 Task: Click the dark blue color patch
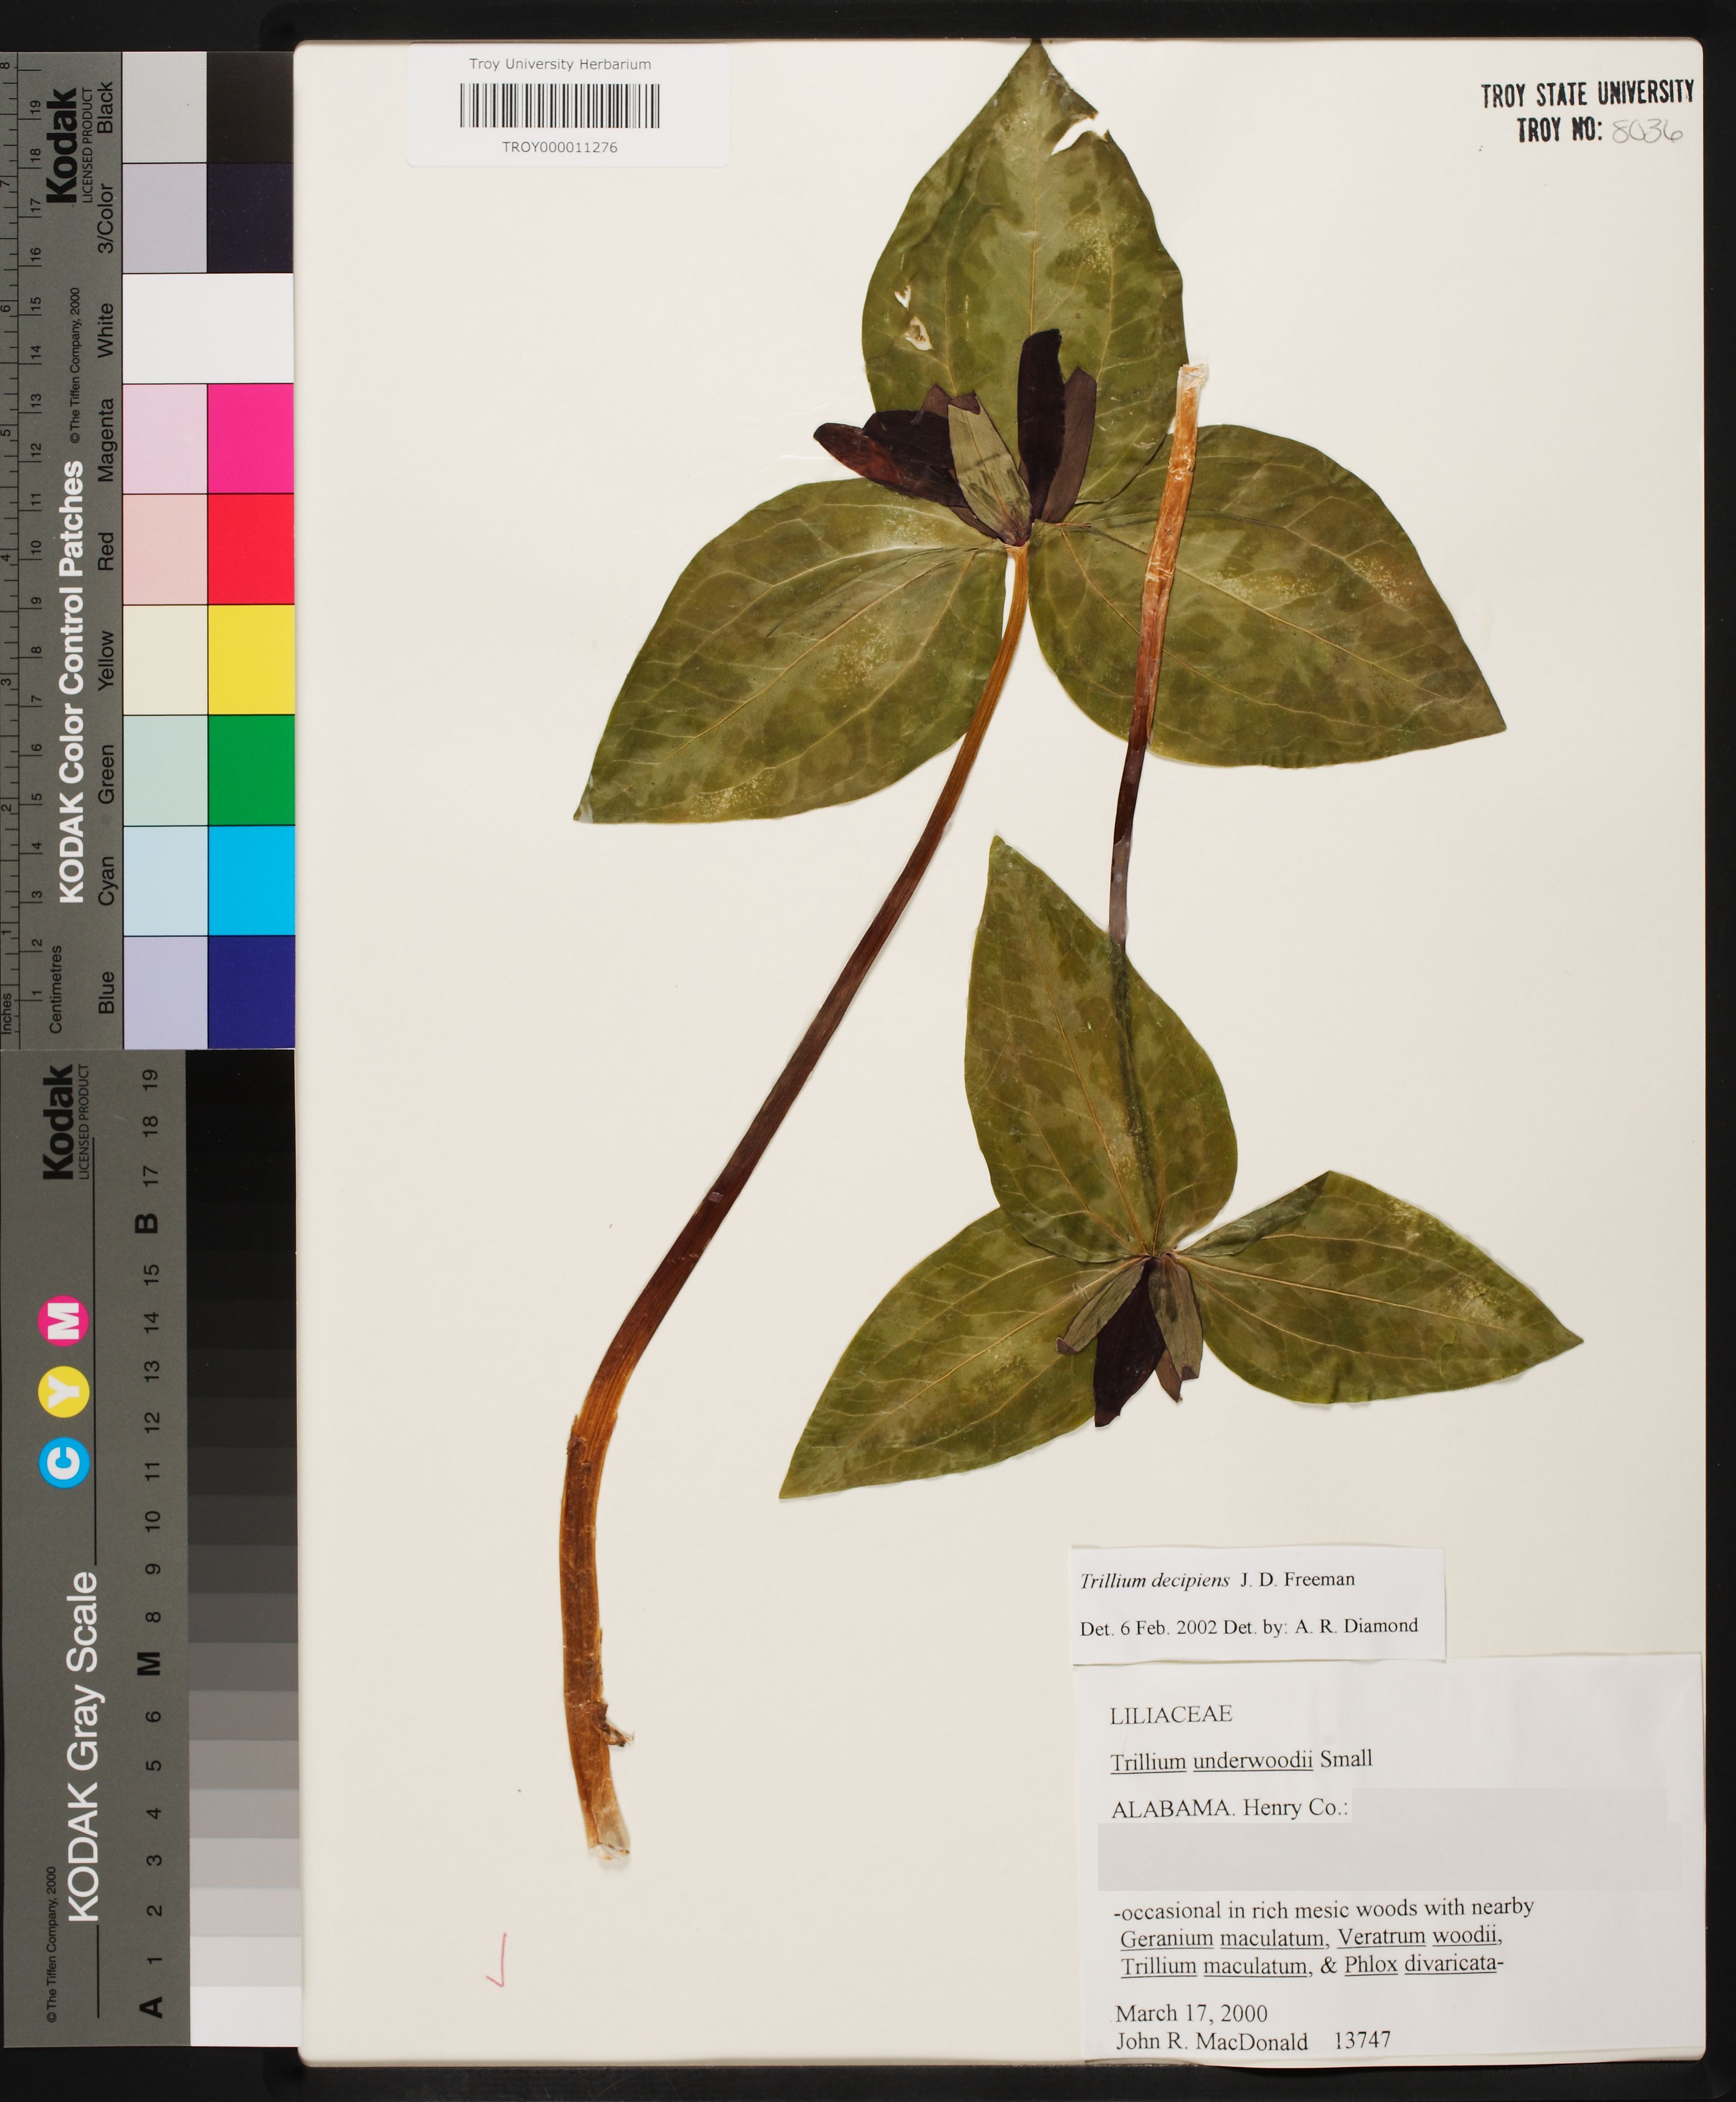[250, 991]
